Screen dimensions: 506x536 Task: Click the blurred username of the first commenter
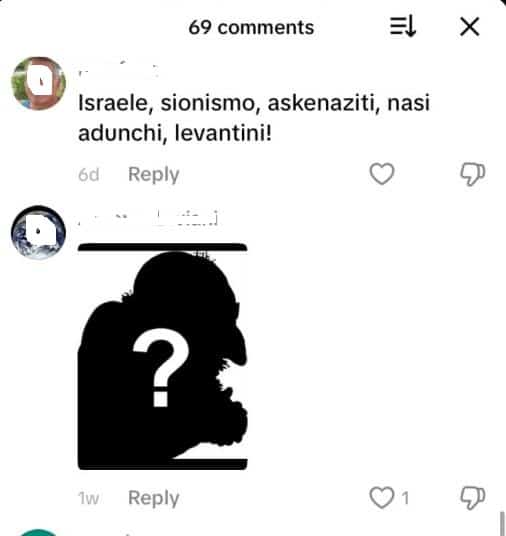118,69
